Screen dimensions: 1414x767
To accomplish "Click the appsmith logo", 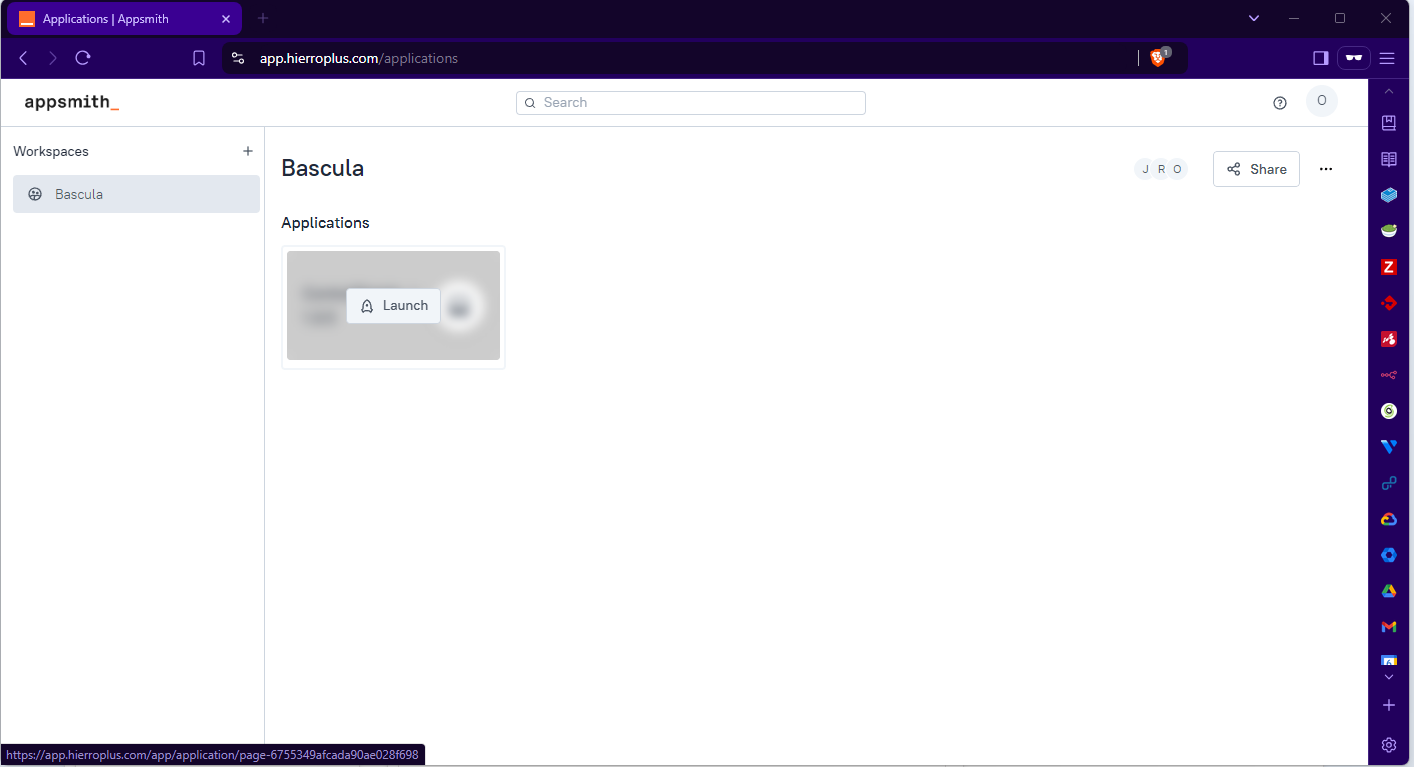I will pyautogui.click(x=71, y=102).
